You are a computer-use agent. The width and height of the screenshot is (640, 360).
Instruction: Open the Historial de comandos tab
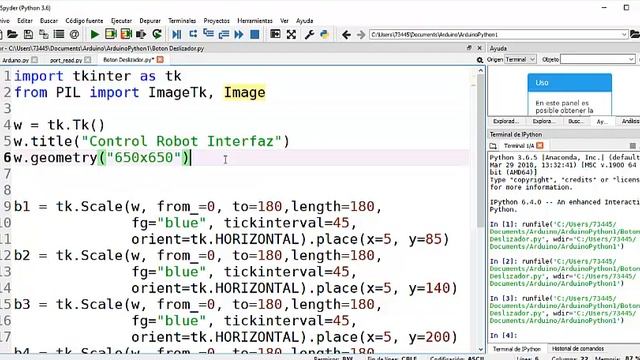578,349
